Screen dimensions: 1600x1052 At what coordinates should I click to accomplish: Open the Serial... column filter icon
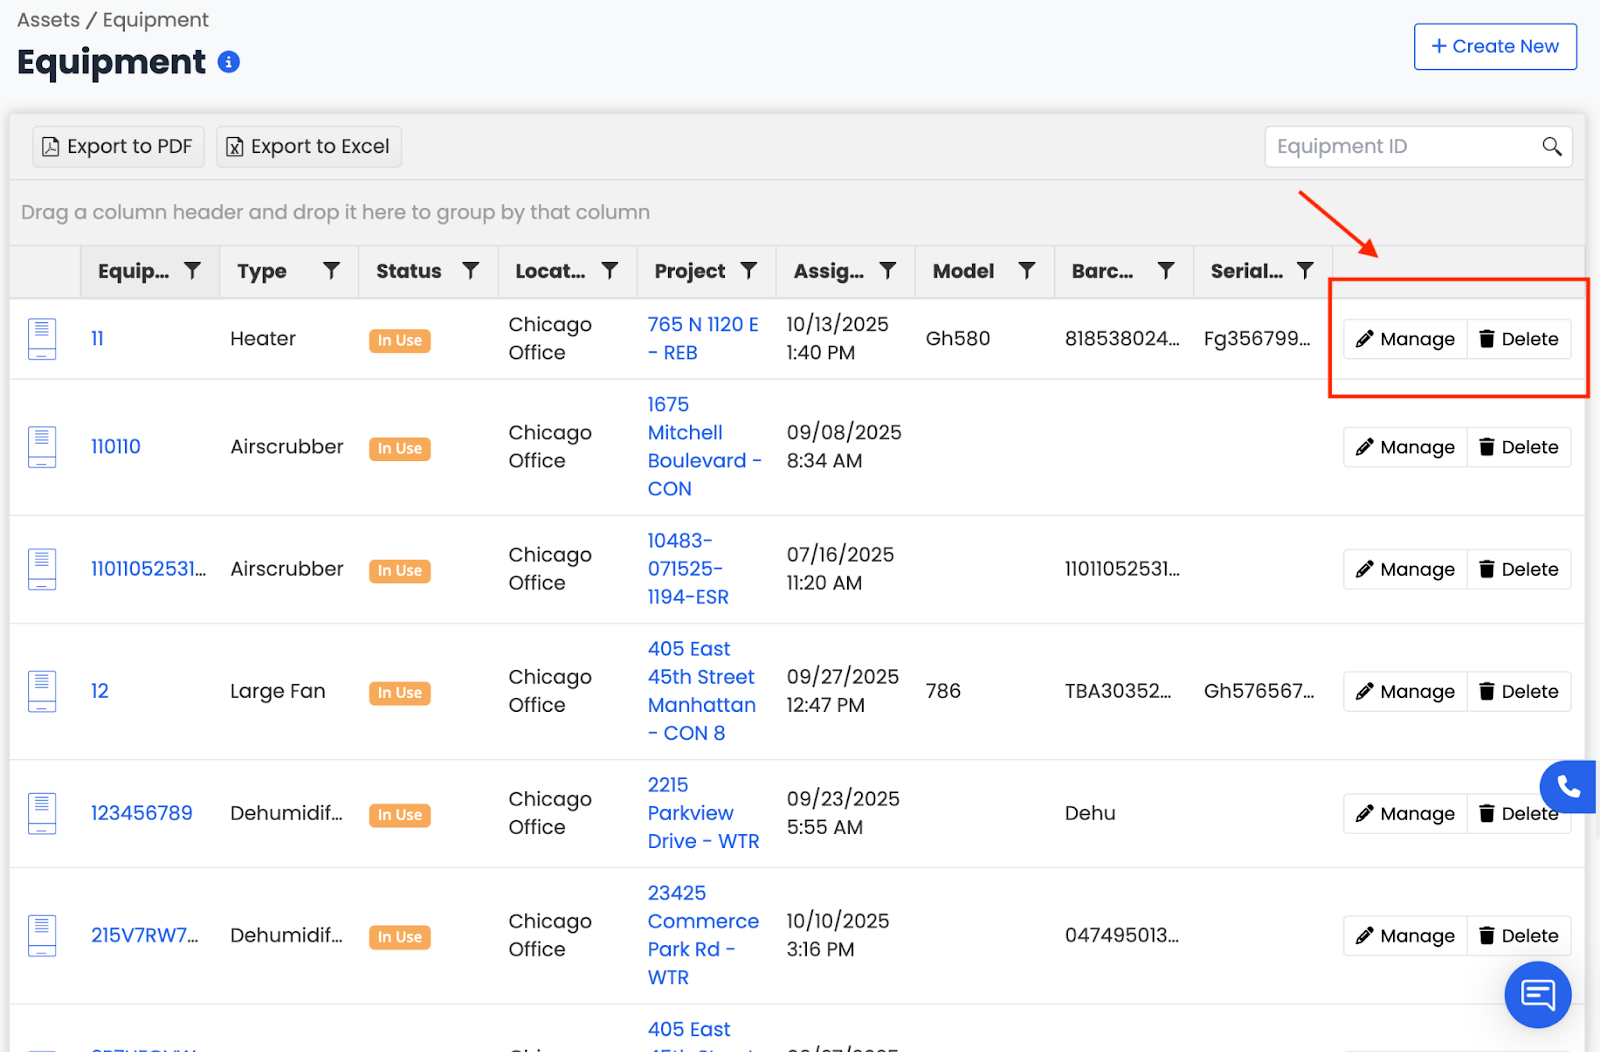coord(1305,270)
